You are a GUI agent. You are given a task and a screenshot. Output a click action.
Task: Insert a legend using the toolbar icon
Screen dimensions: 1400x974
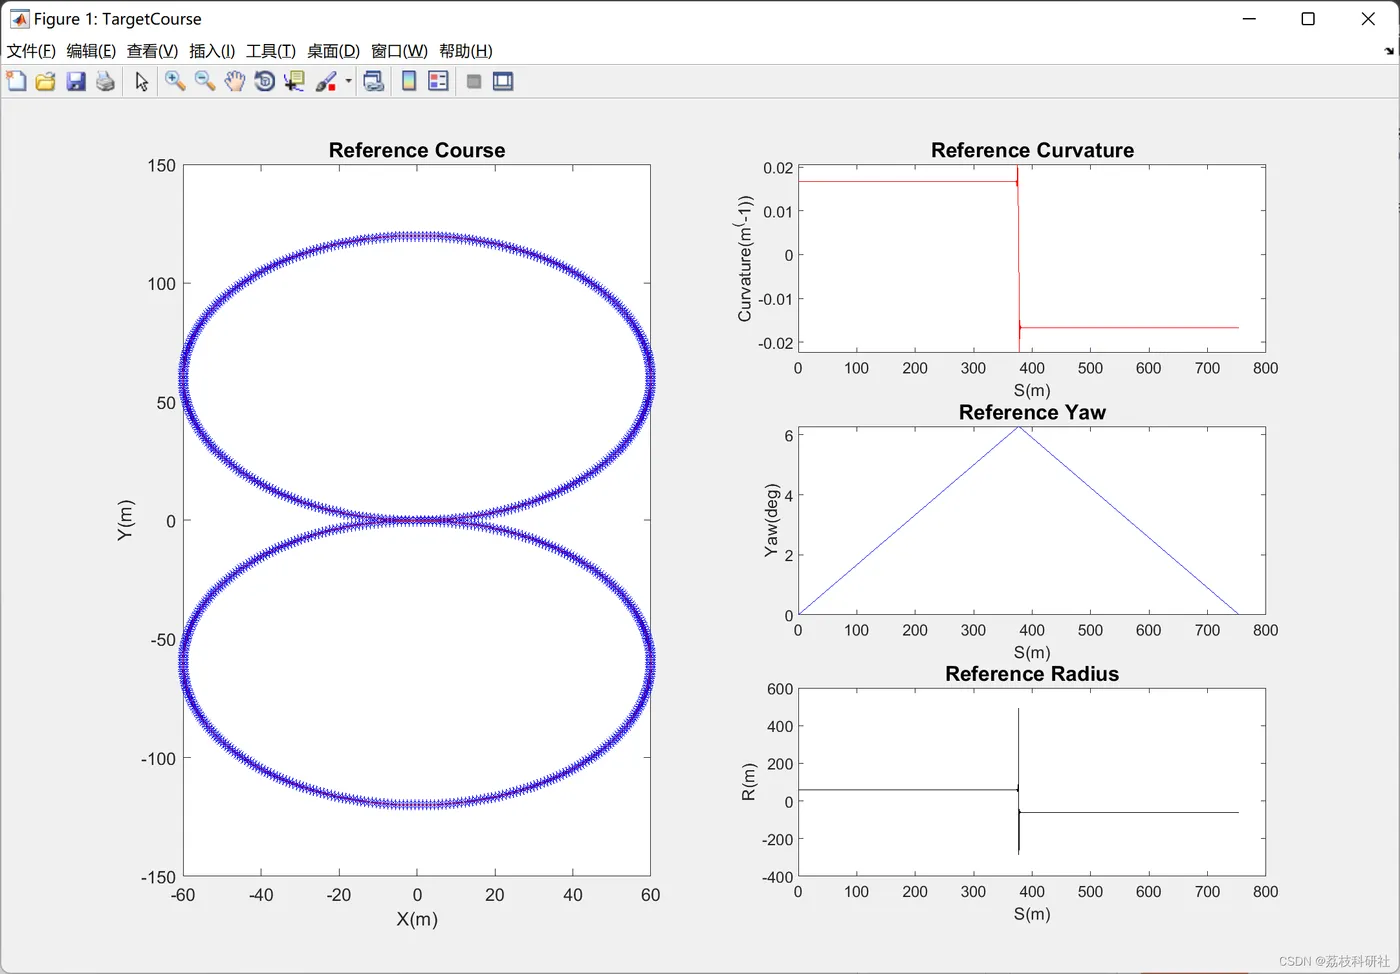click(x=438, y=81)
